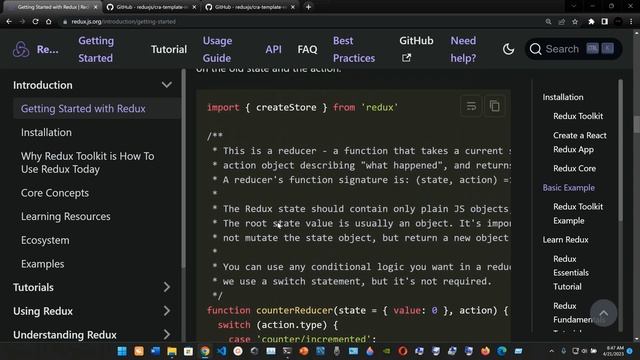The image size is (640, 360).
Task: Open Visual Studio Code from taskbar
Action: [222, 351]
